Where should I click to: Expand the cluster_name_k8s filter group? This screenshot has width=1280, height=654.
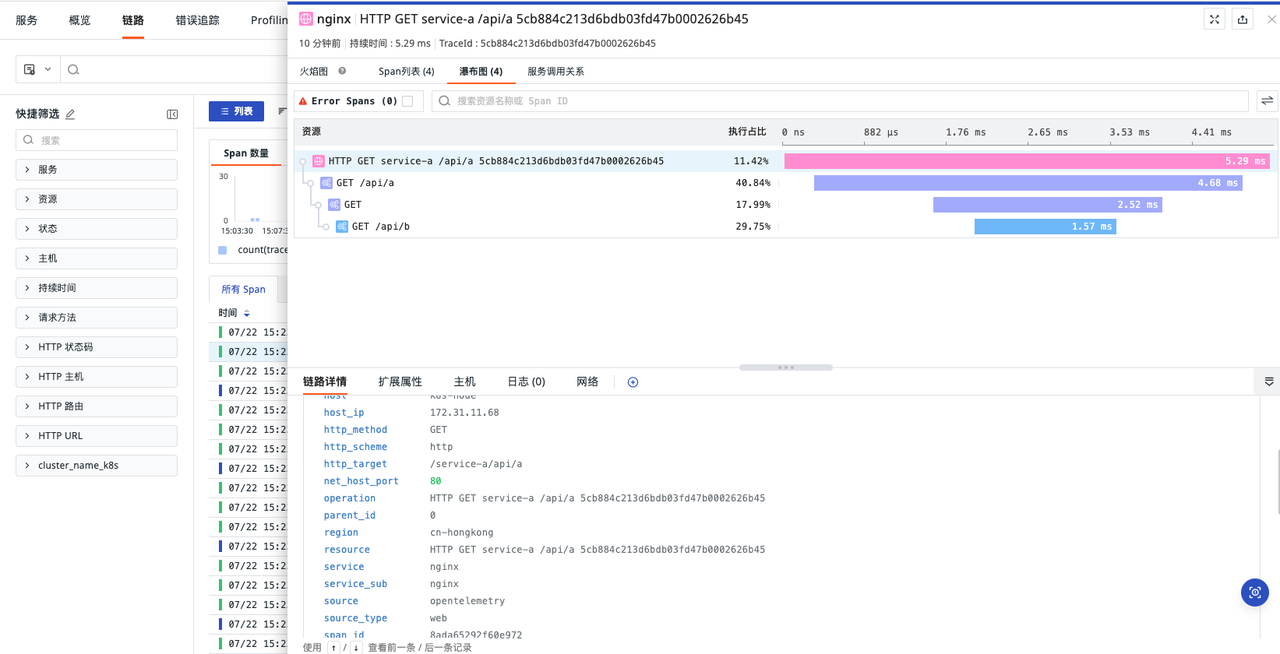[97, 465]
